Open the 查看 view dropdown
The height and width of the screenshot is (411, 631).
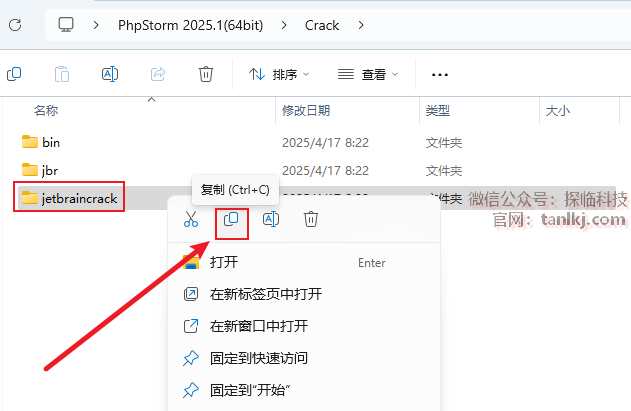pyautogui.click(x=368, y=74)
